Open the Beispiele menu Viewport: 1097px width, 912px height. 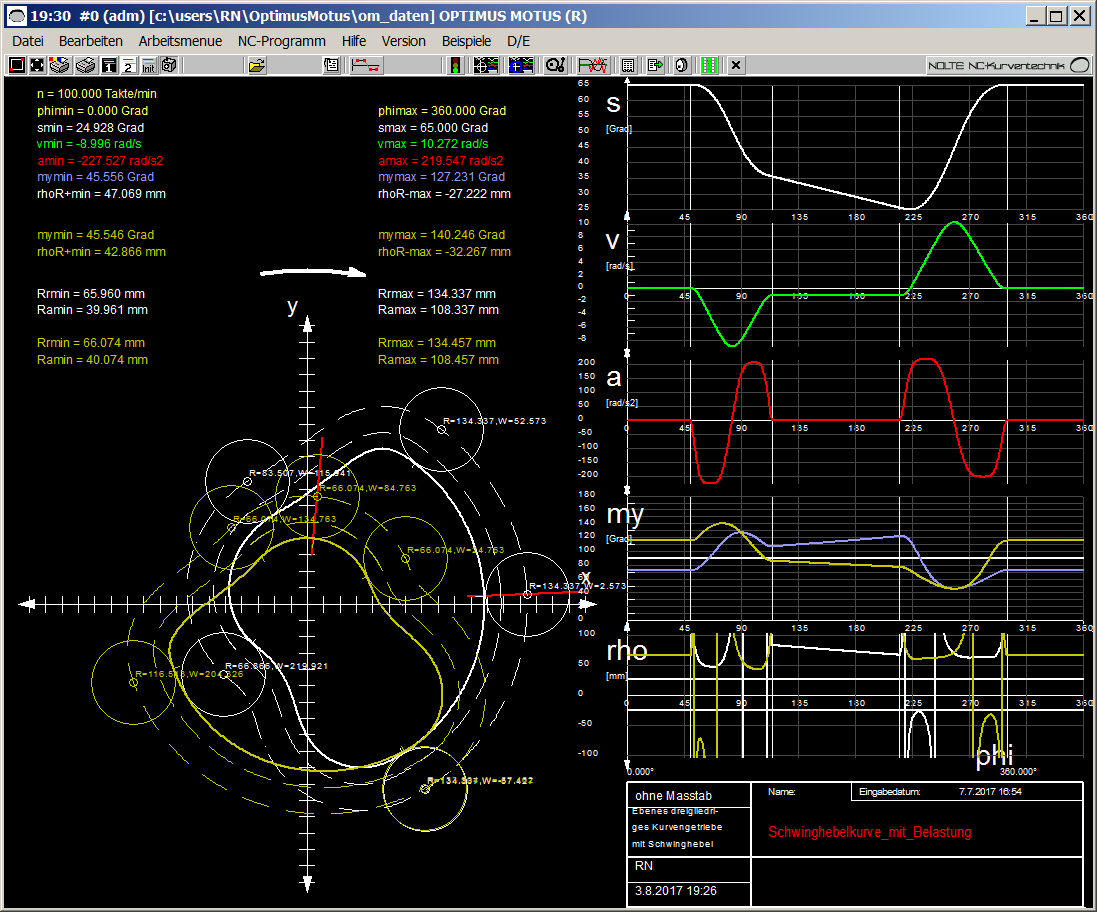click(x=466, y=41)
